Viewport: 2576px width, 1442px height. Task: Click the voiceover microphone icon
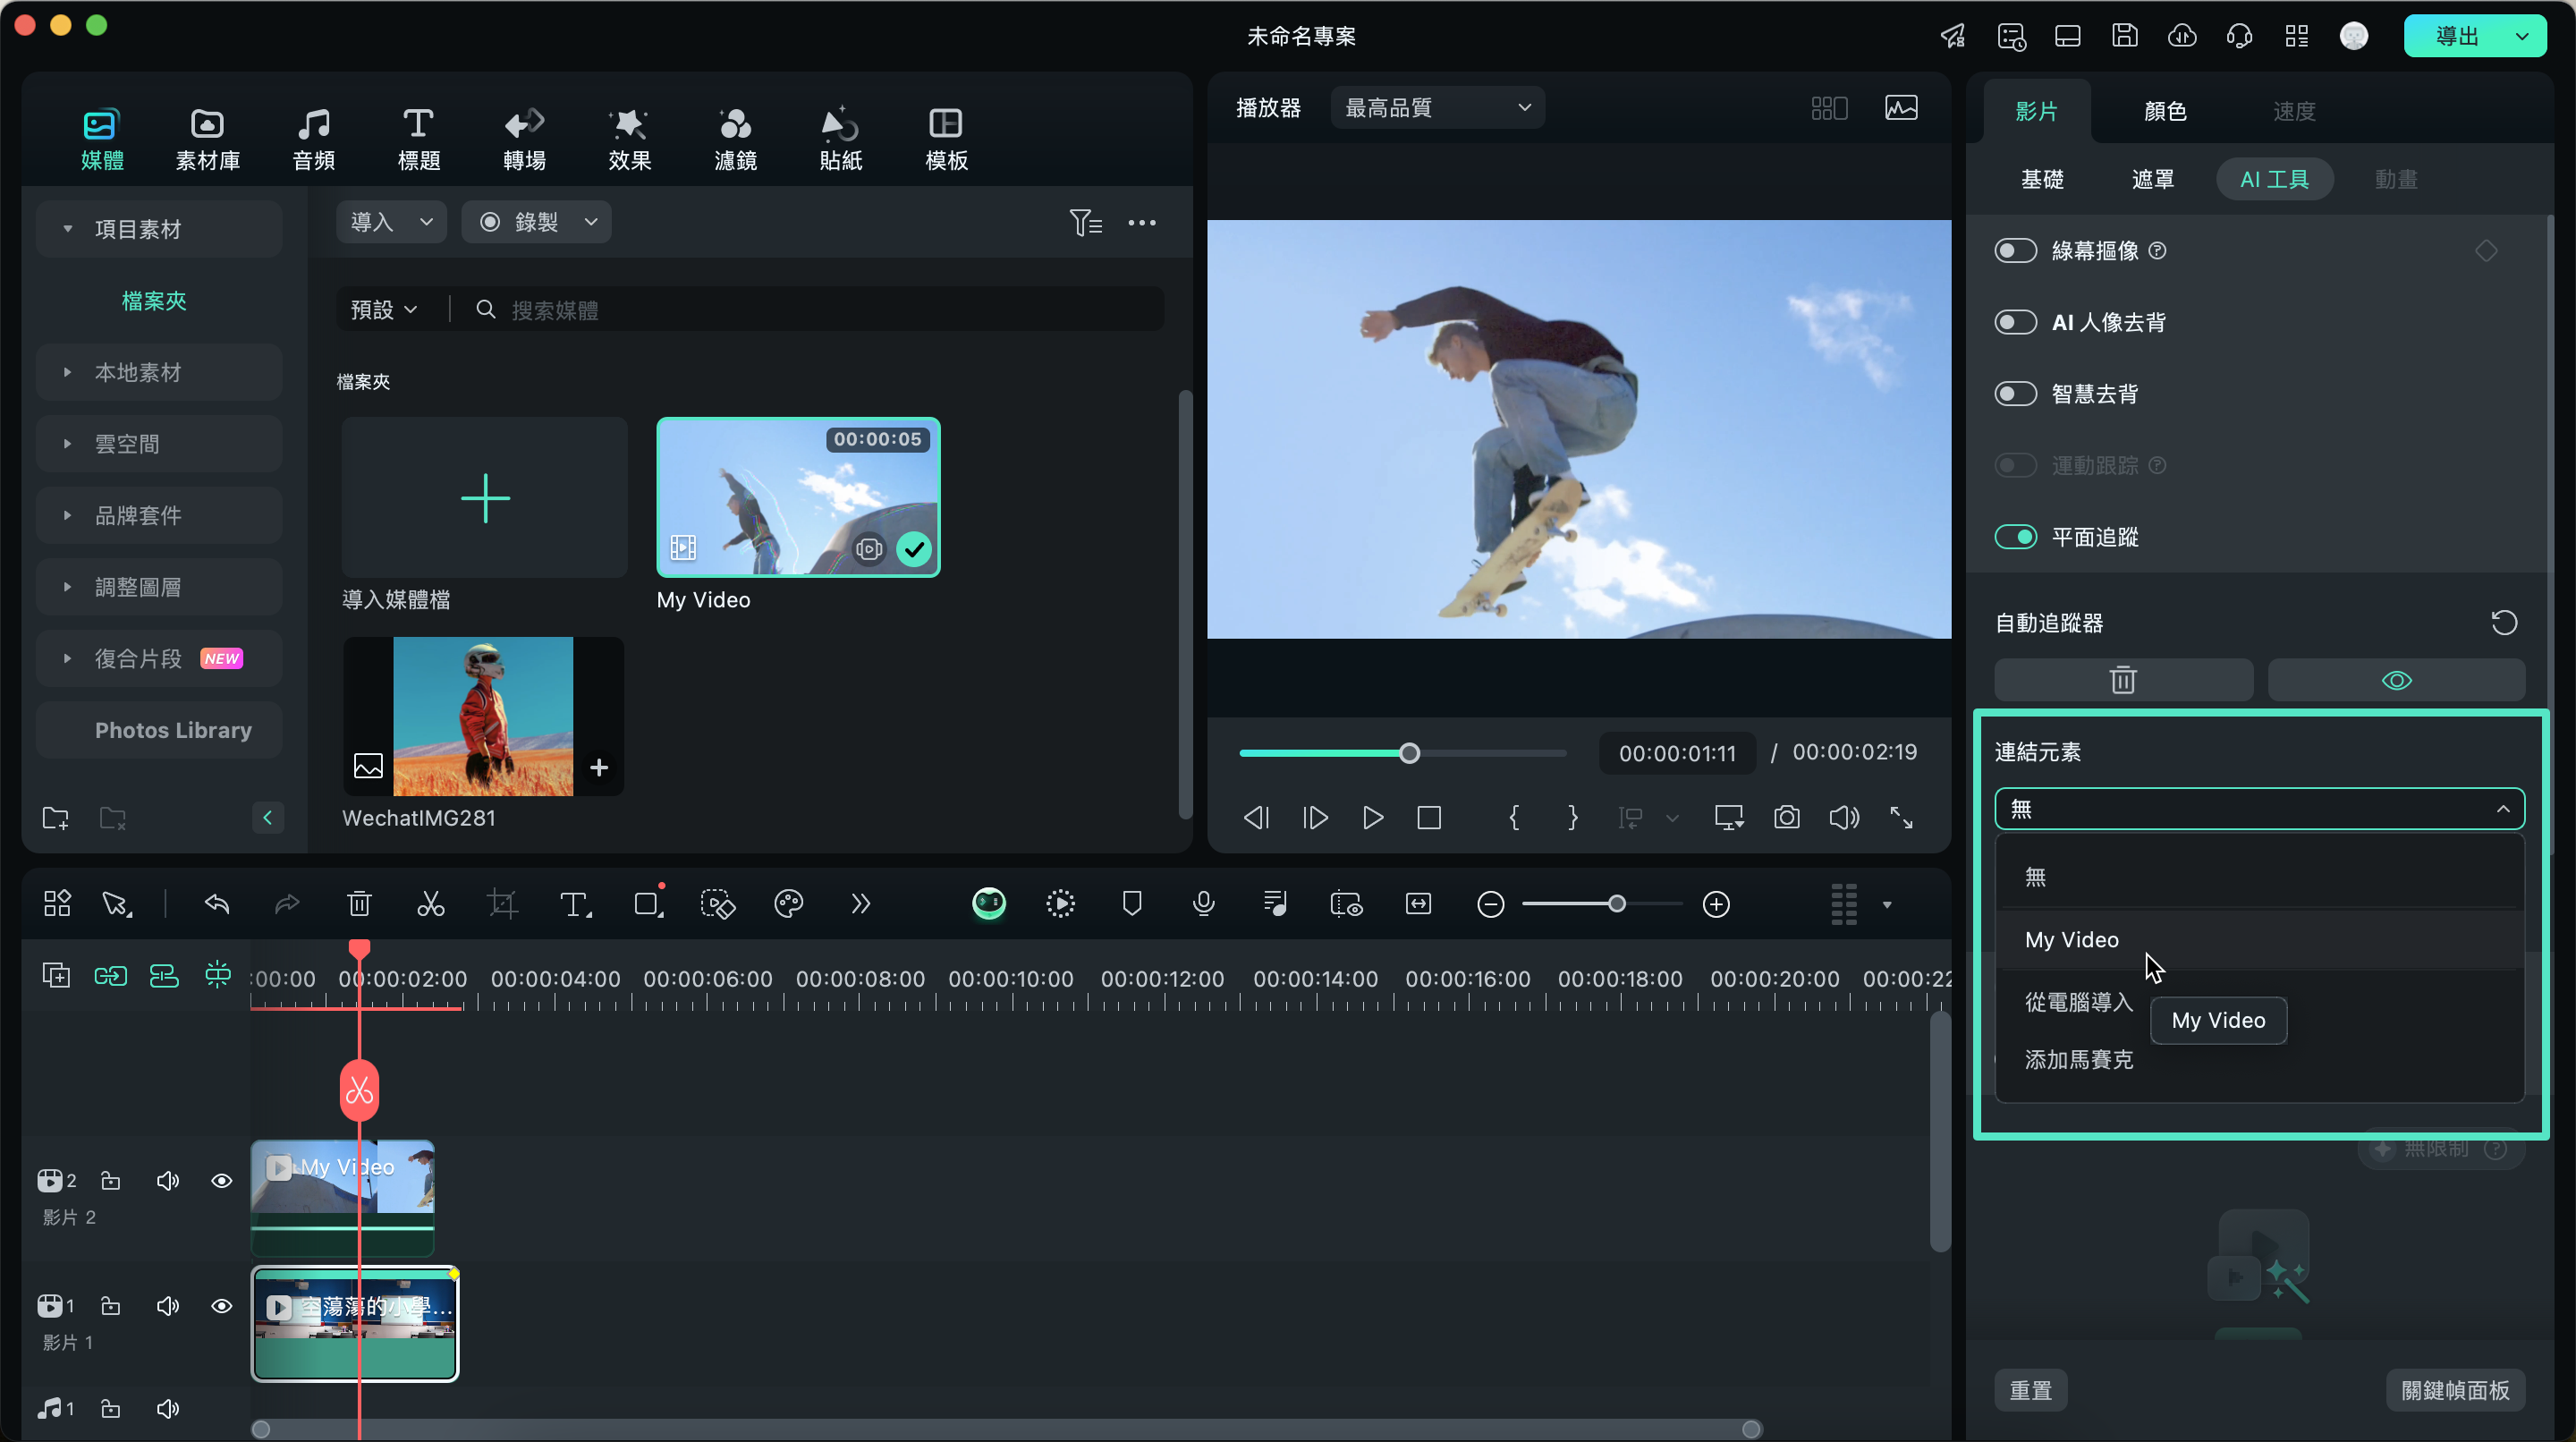coord(1203,904)
